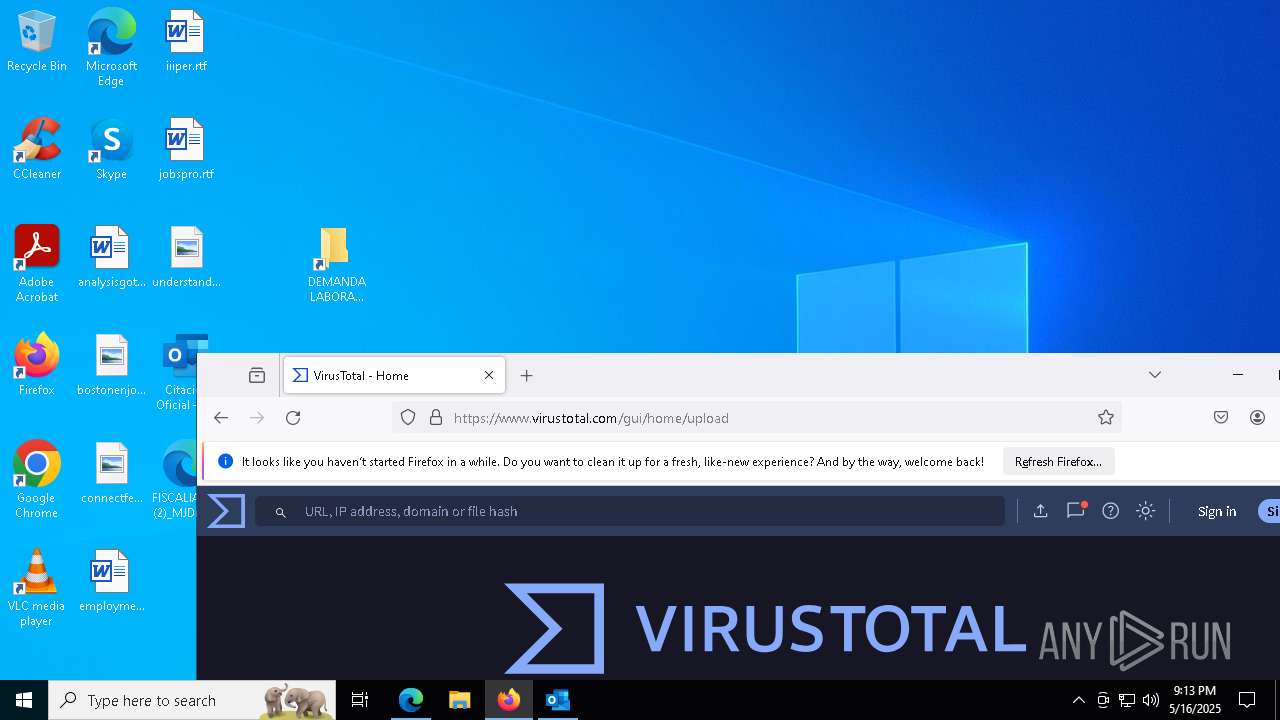Select the iiiper.rtf desktop file

point(185,41)
